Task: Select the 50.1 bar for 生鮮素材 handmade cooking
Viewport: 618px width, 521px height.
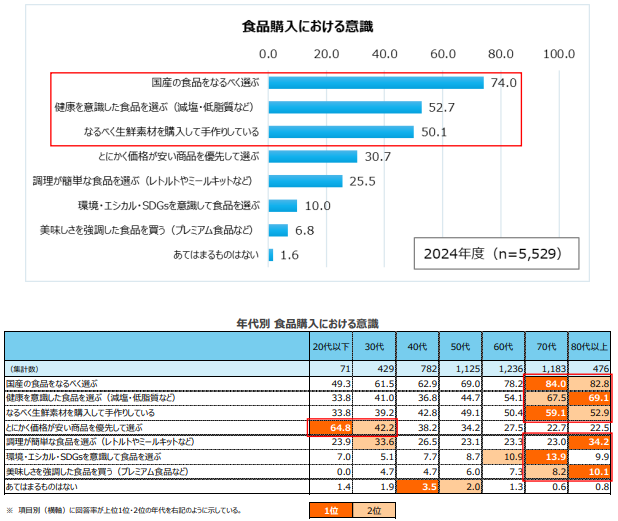Action: click(x=340, y=131)
